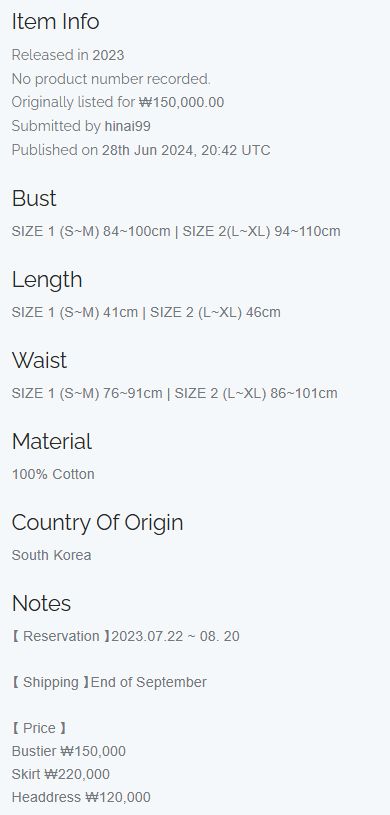Open the hinai99 submitter profile link
The height and width of the screenshot is (815, 390).
point(127,126)
